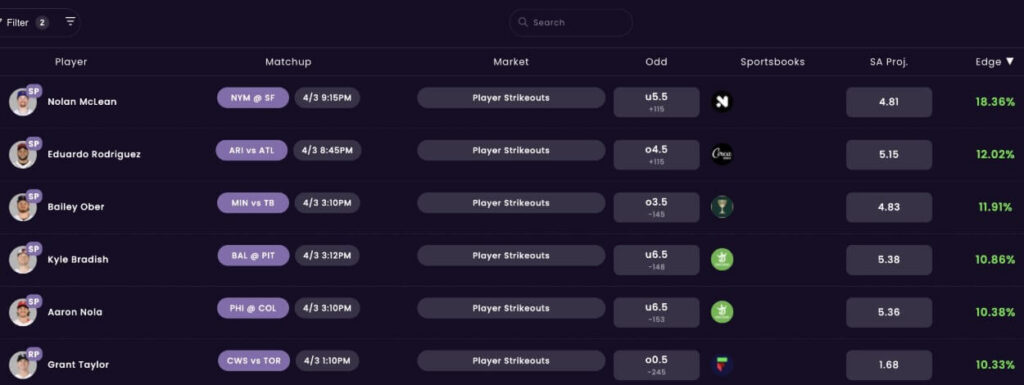Click the sportsbook icon in Grant Taylor's row

[x=722, y=365]
